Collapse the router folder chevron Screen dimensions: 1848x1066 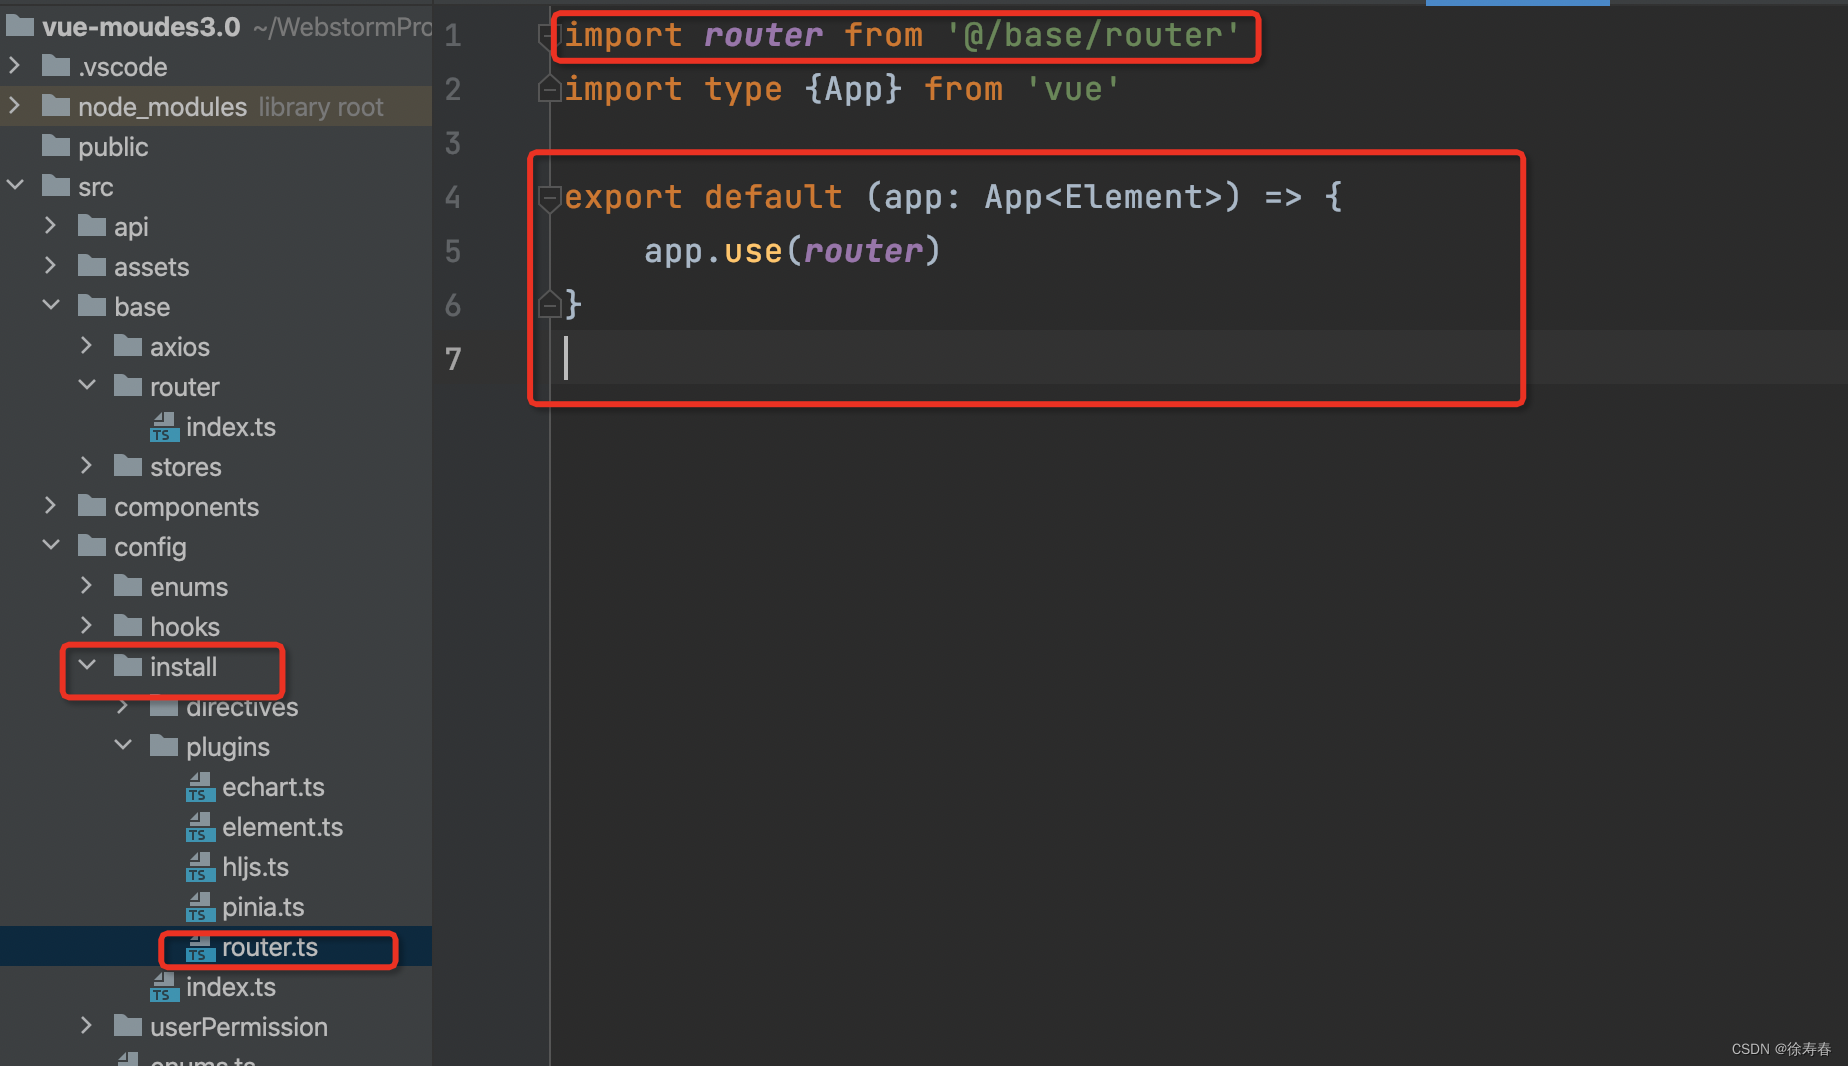[87, 385]
